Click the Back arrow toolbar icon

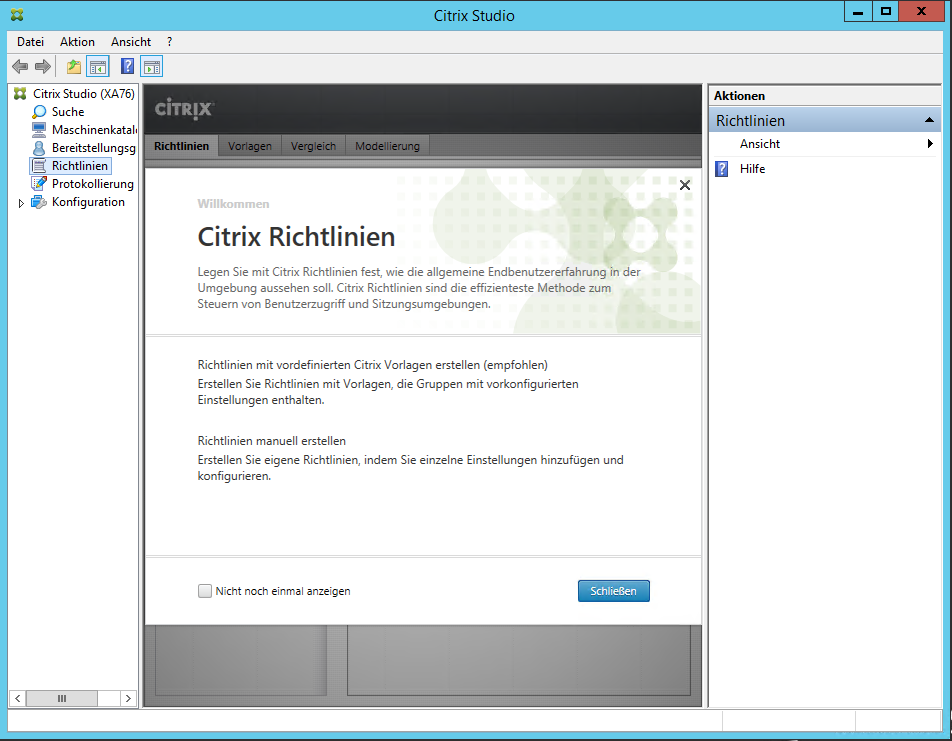[20, 66]
